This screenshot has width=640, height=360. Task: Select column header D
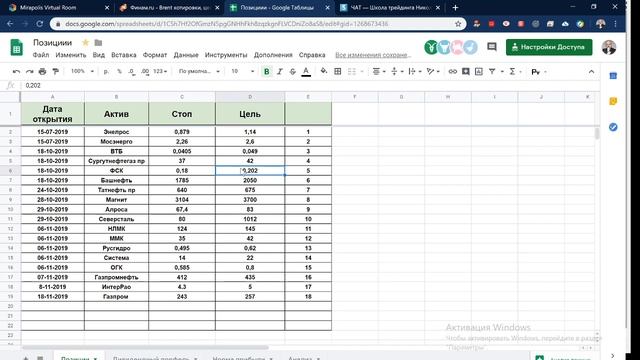[250, 97]
